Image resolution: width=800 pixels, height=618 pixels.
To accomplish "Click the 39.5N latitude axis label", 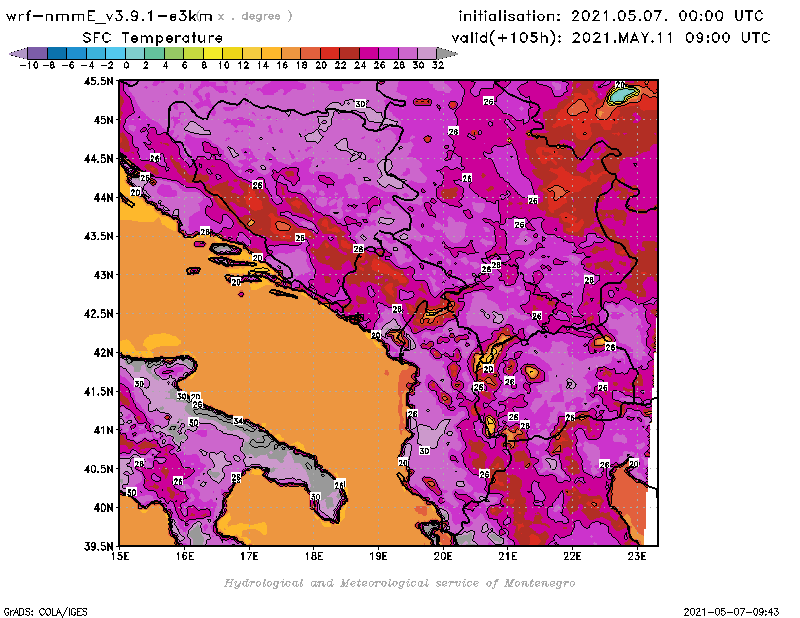I will (x=97, y=546).
